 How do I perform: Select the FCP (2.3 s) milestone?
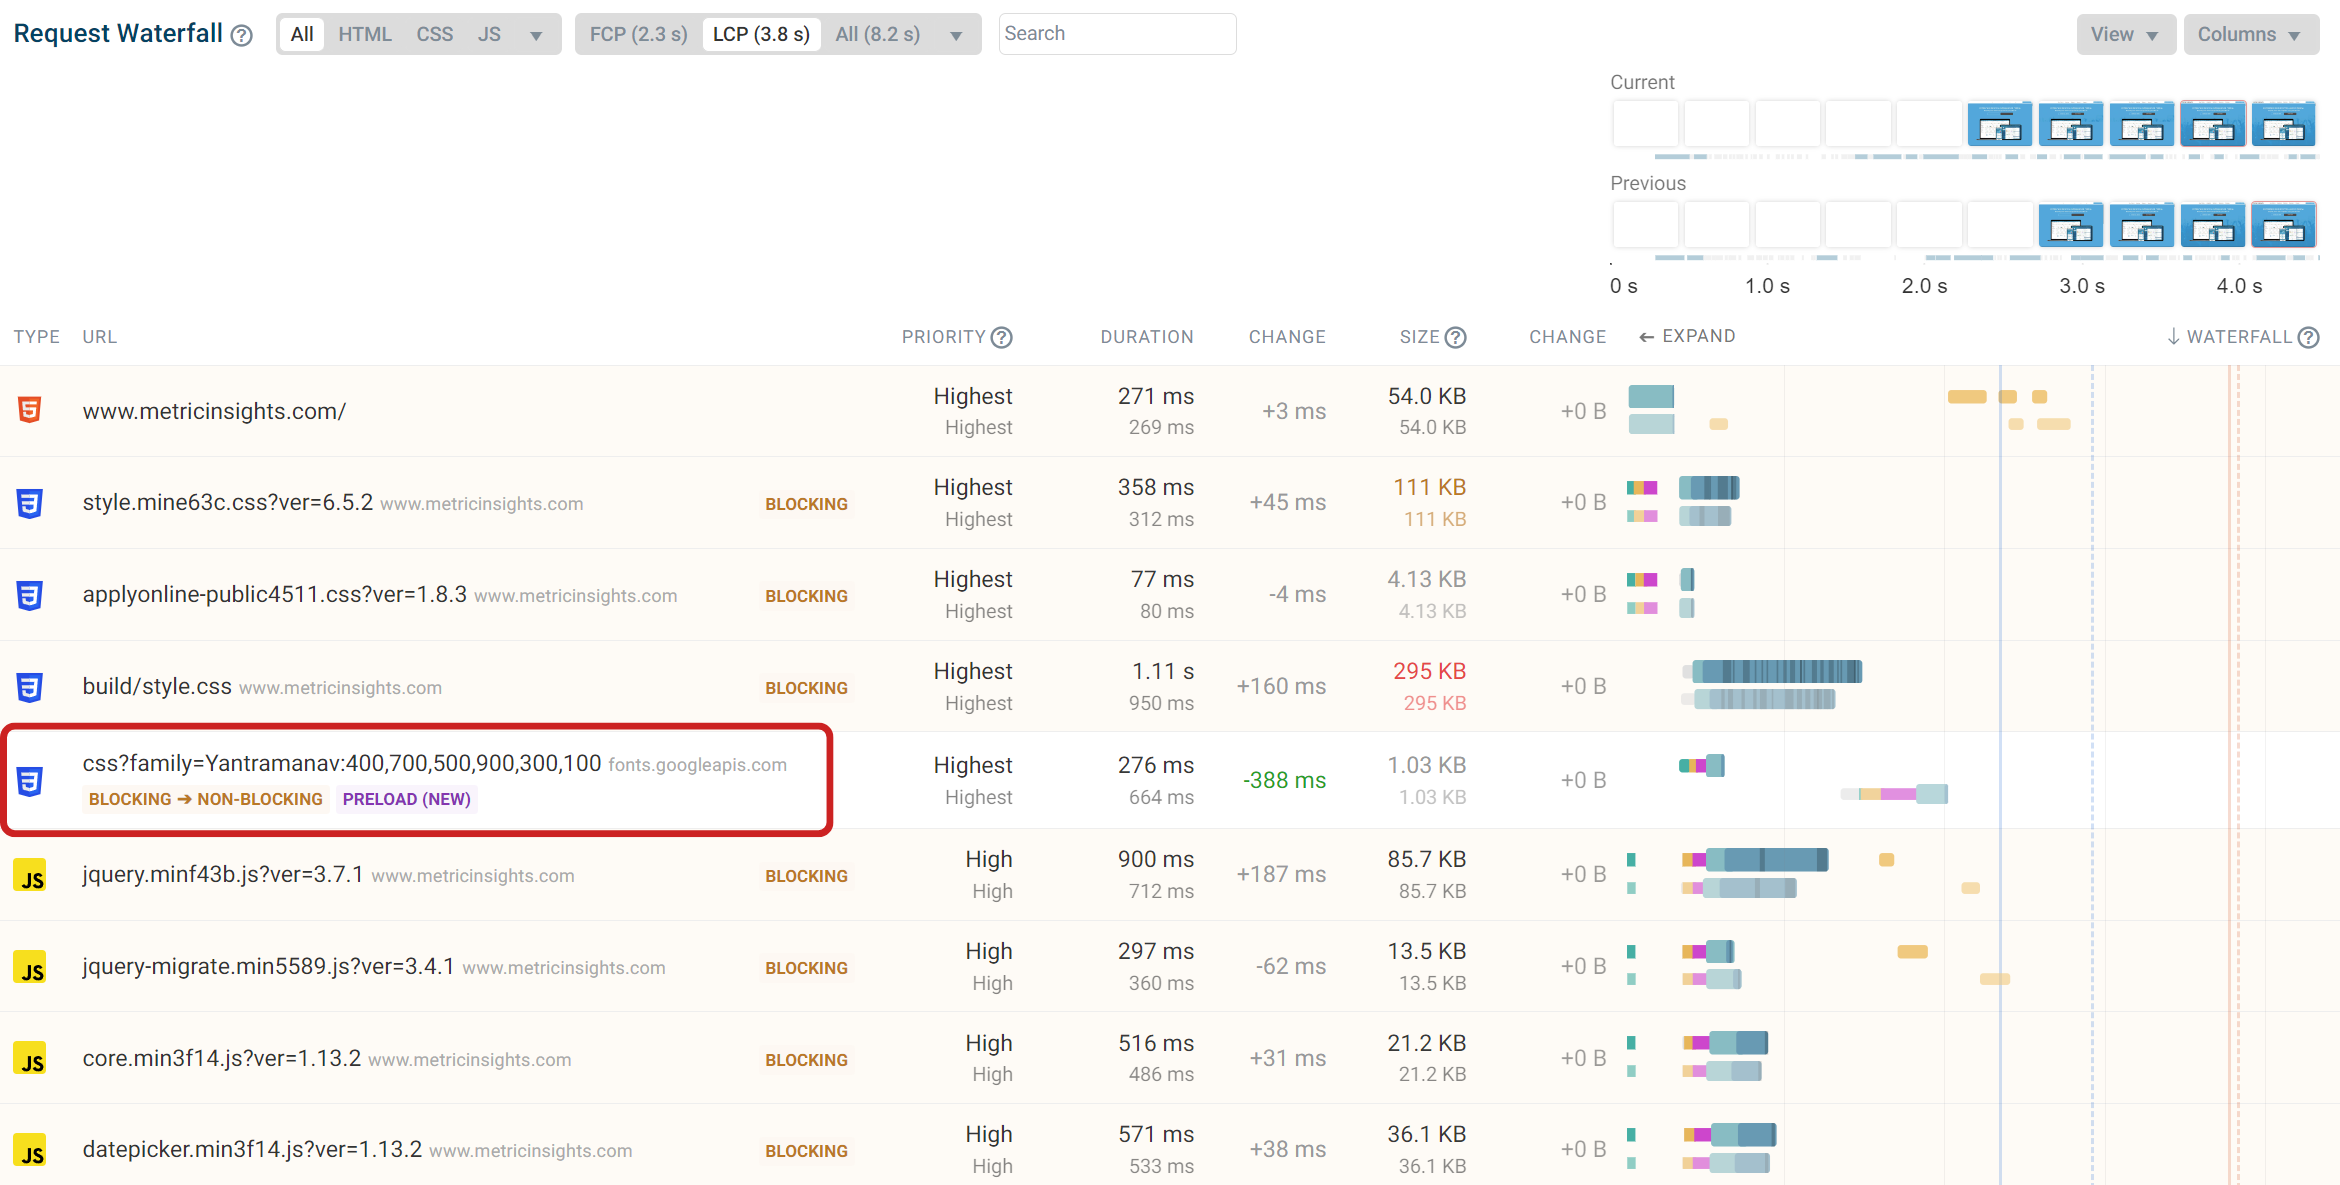tap(638, 34)
